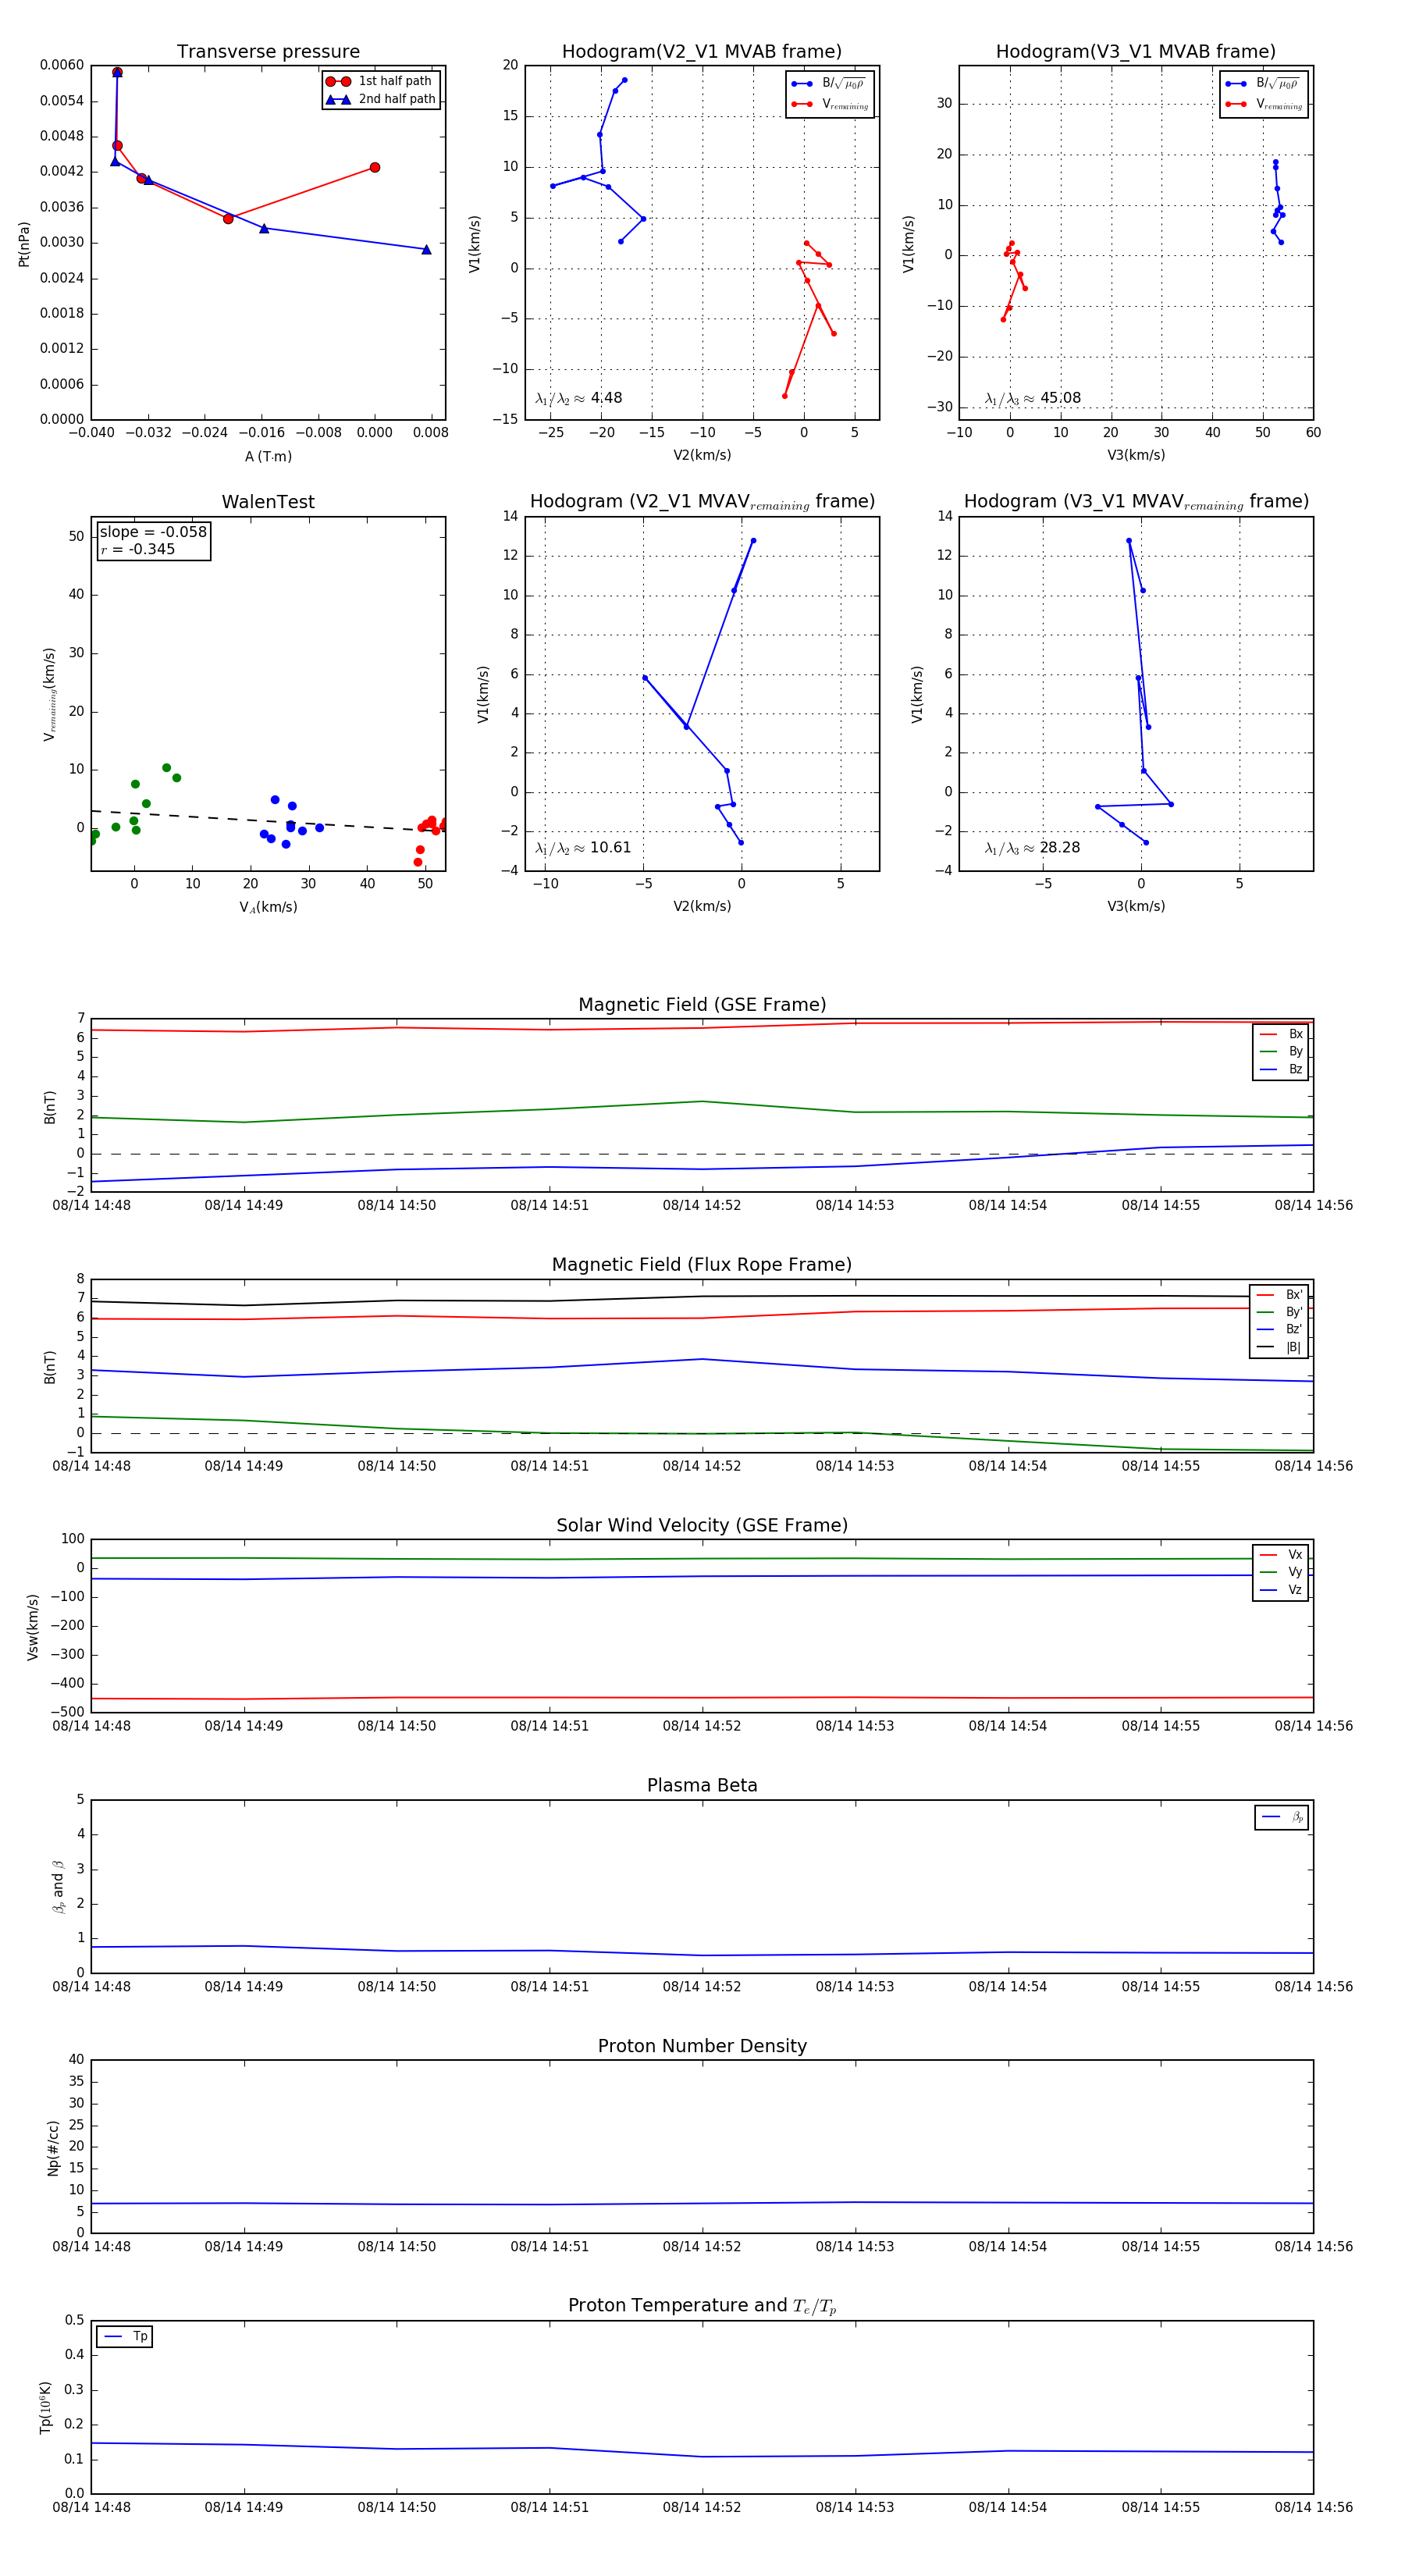Viewport: 1405px width, 2576px height.
Task: Click the 'Proton Number Density' title
Action: (x=702, y=2046)
